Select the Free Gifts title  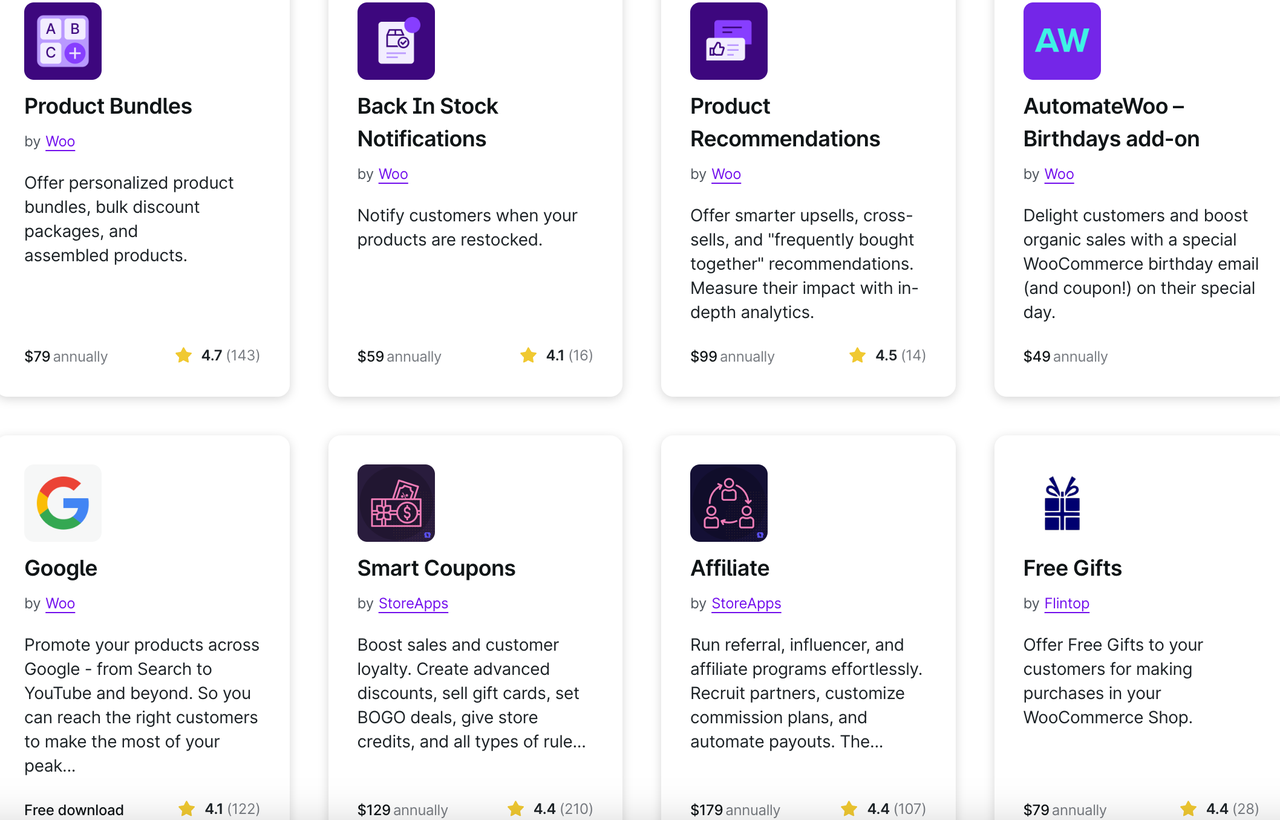1072,568
